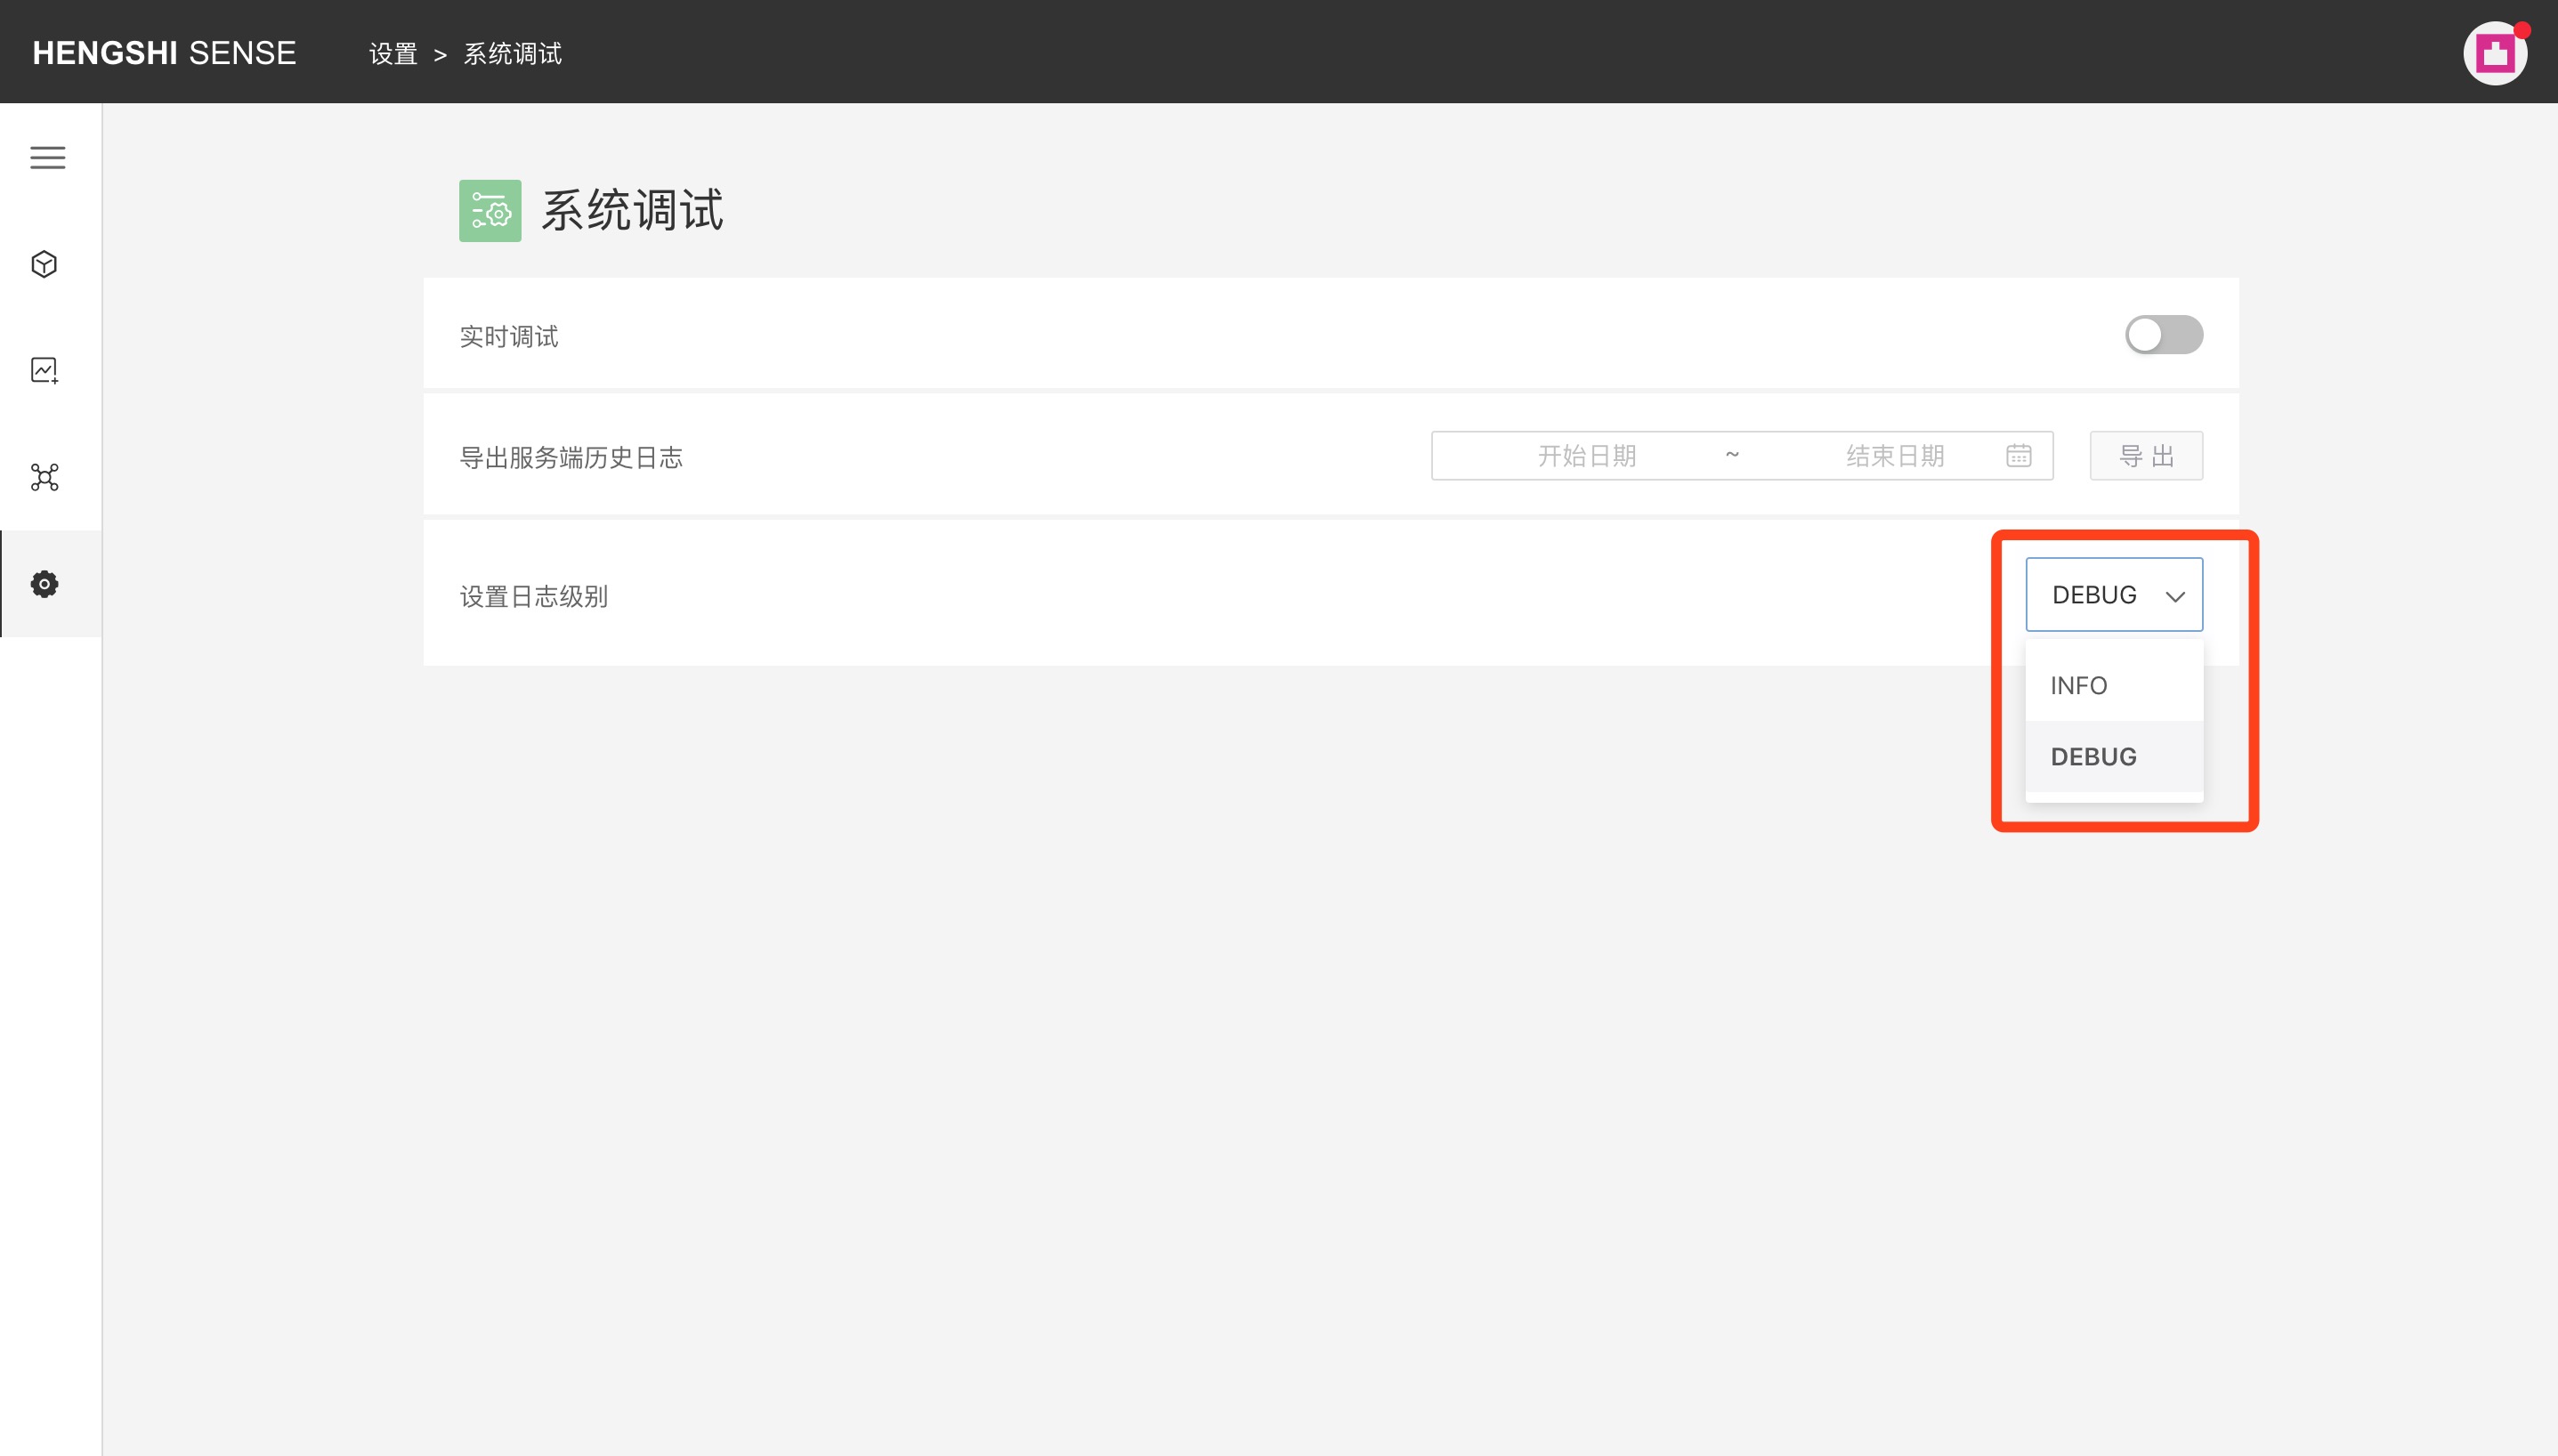This screenshot has width=2558, height=1456.
Task: Click the 开始日期 start date field
Action: coord(1587,456)
